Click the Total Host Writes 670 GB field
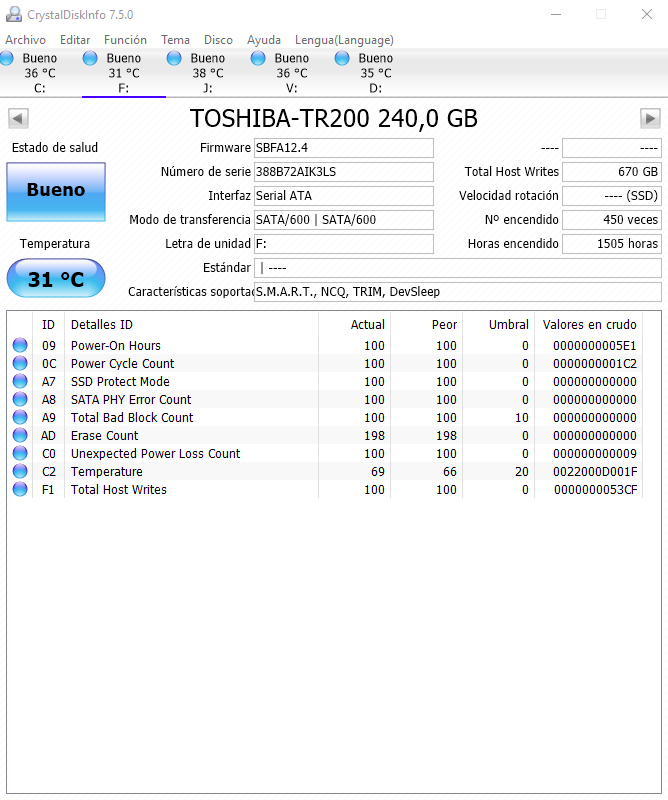The height and width of the screenshot is (800, 668). pos(612,172)
